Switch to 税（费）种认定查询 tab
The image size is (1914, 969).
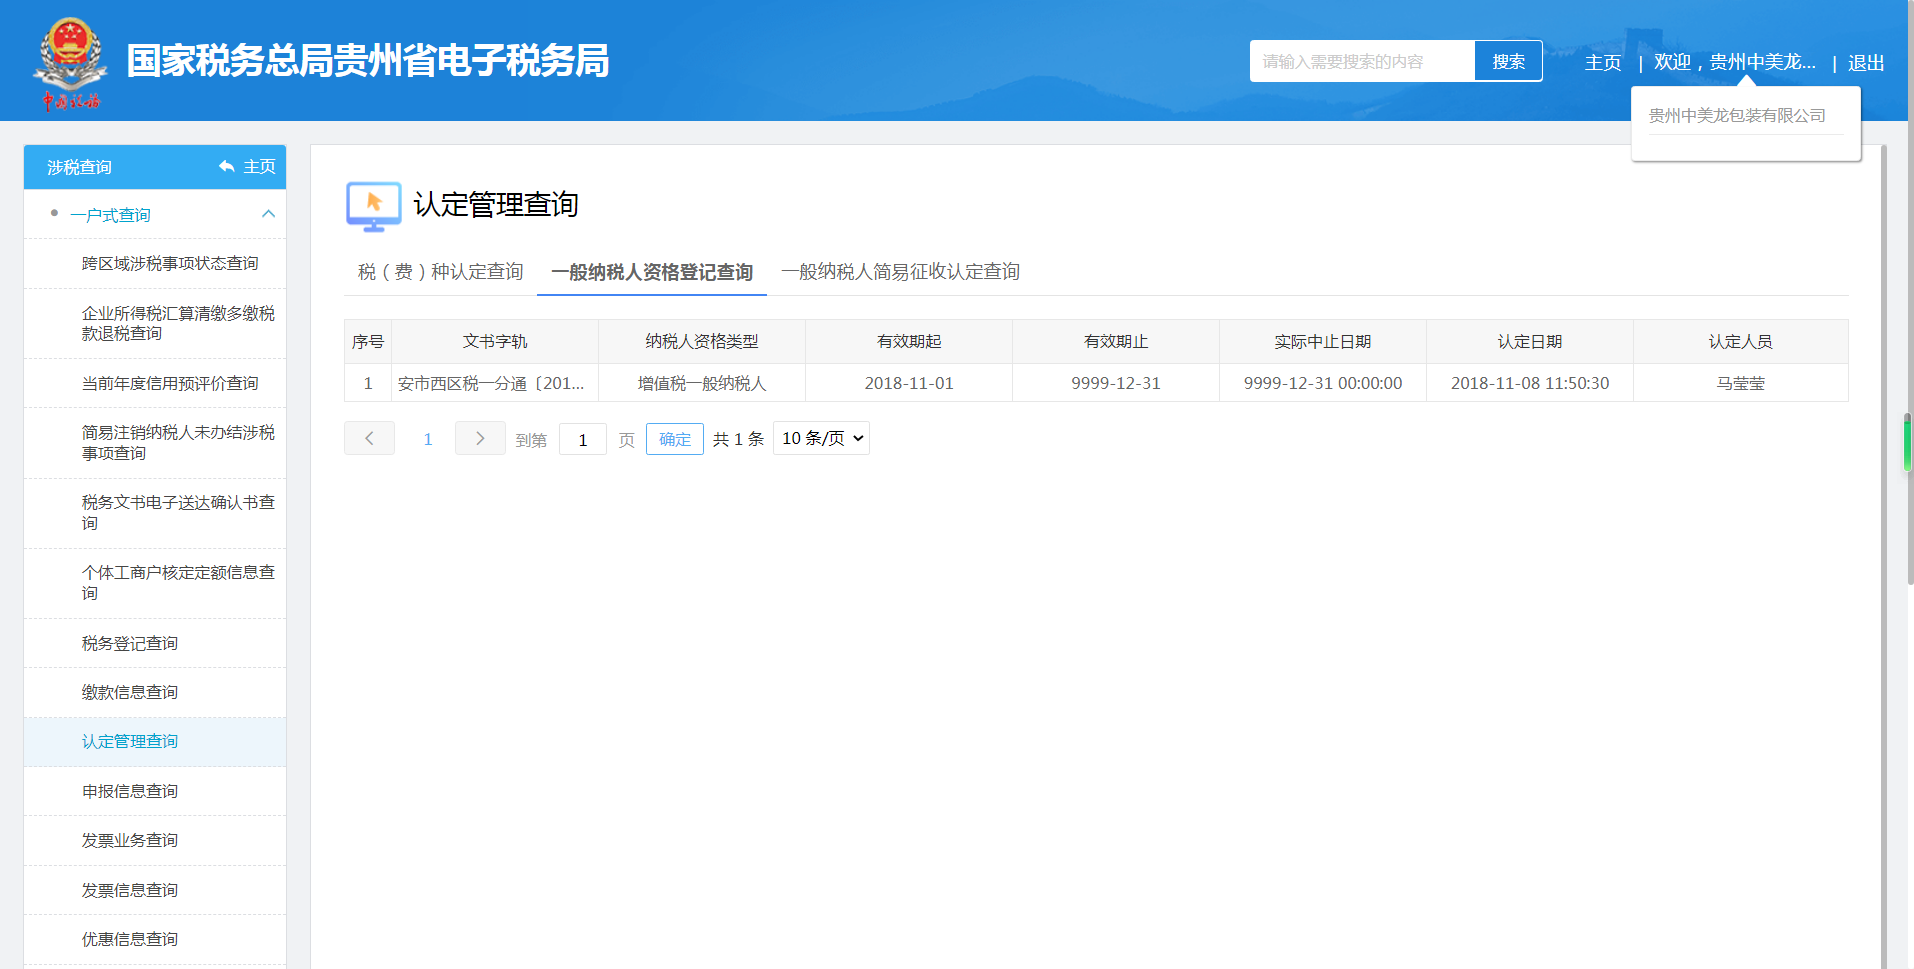point(440,272)
